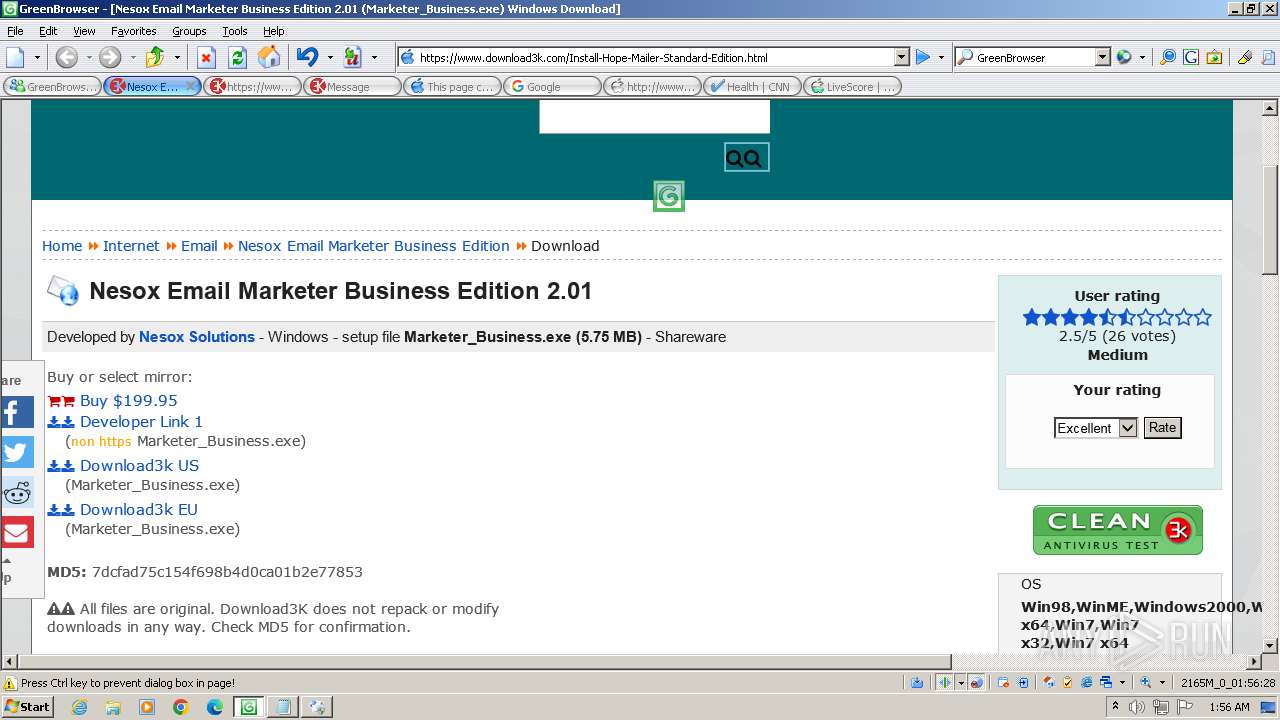
Task: Switch to the Google tab
Action: pyautogui.click(x=552, y=87)
